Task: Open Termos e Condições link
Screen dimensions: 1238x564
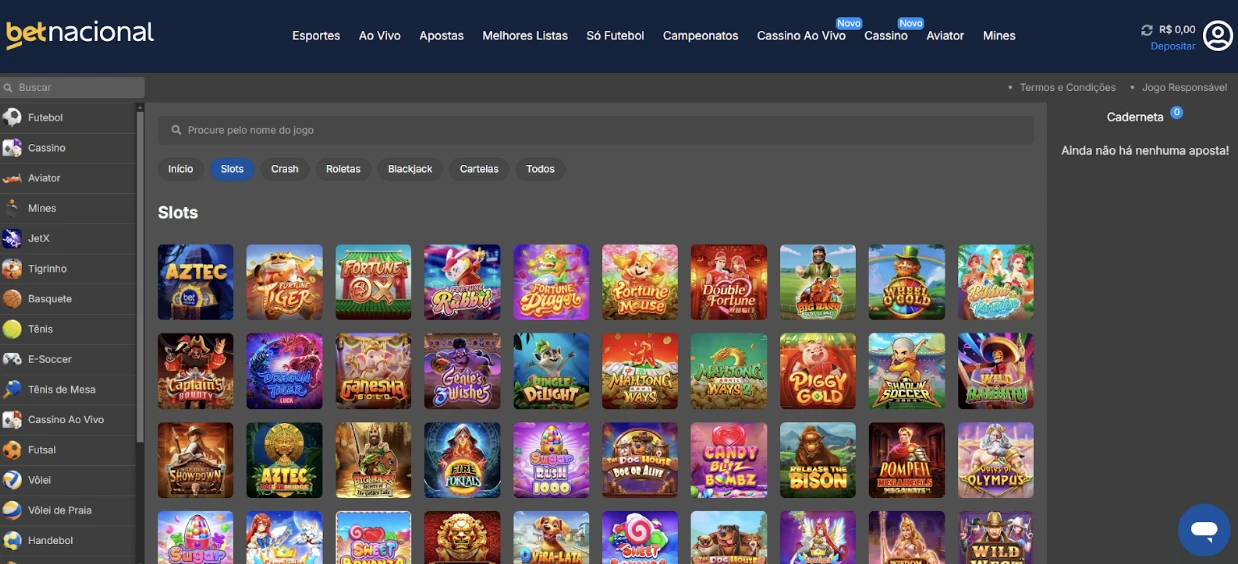Action: (1067, 88)
